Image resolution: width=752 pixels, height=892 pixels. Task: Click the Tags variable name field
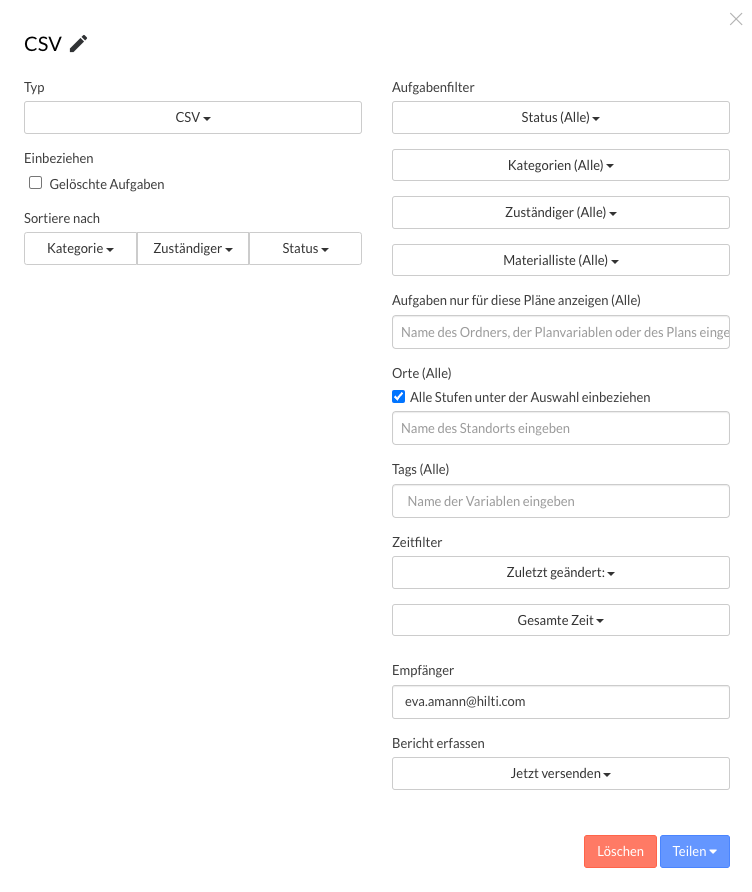(560, 501)
